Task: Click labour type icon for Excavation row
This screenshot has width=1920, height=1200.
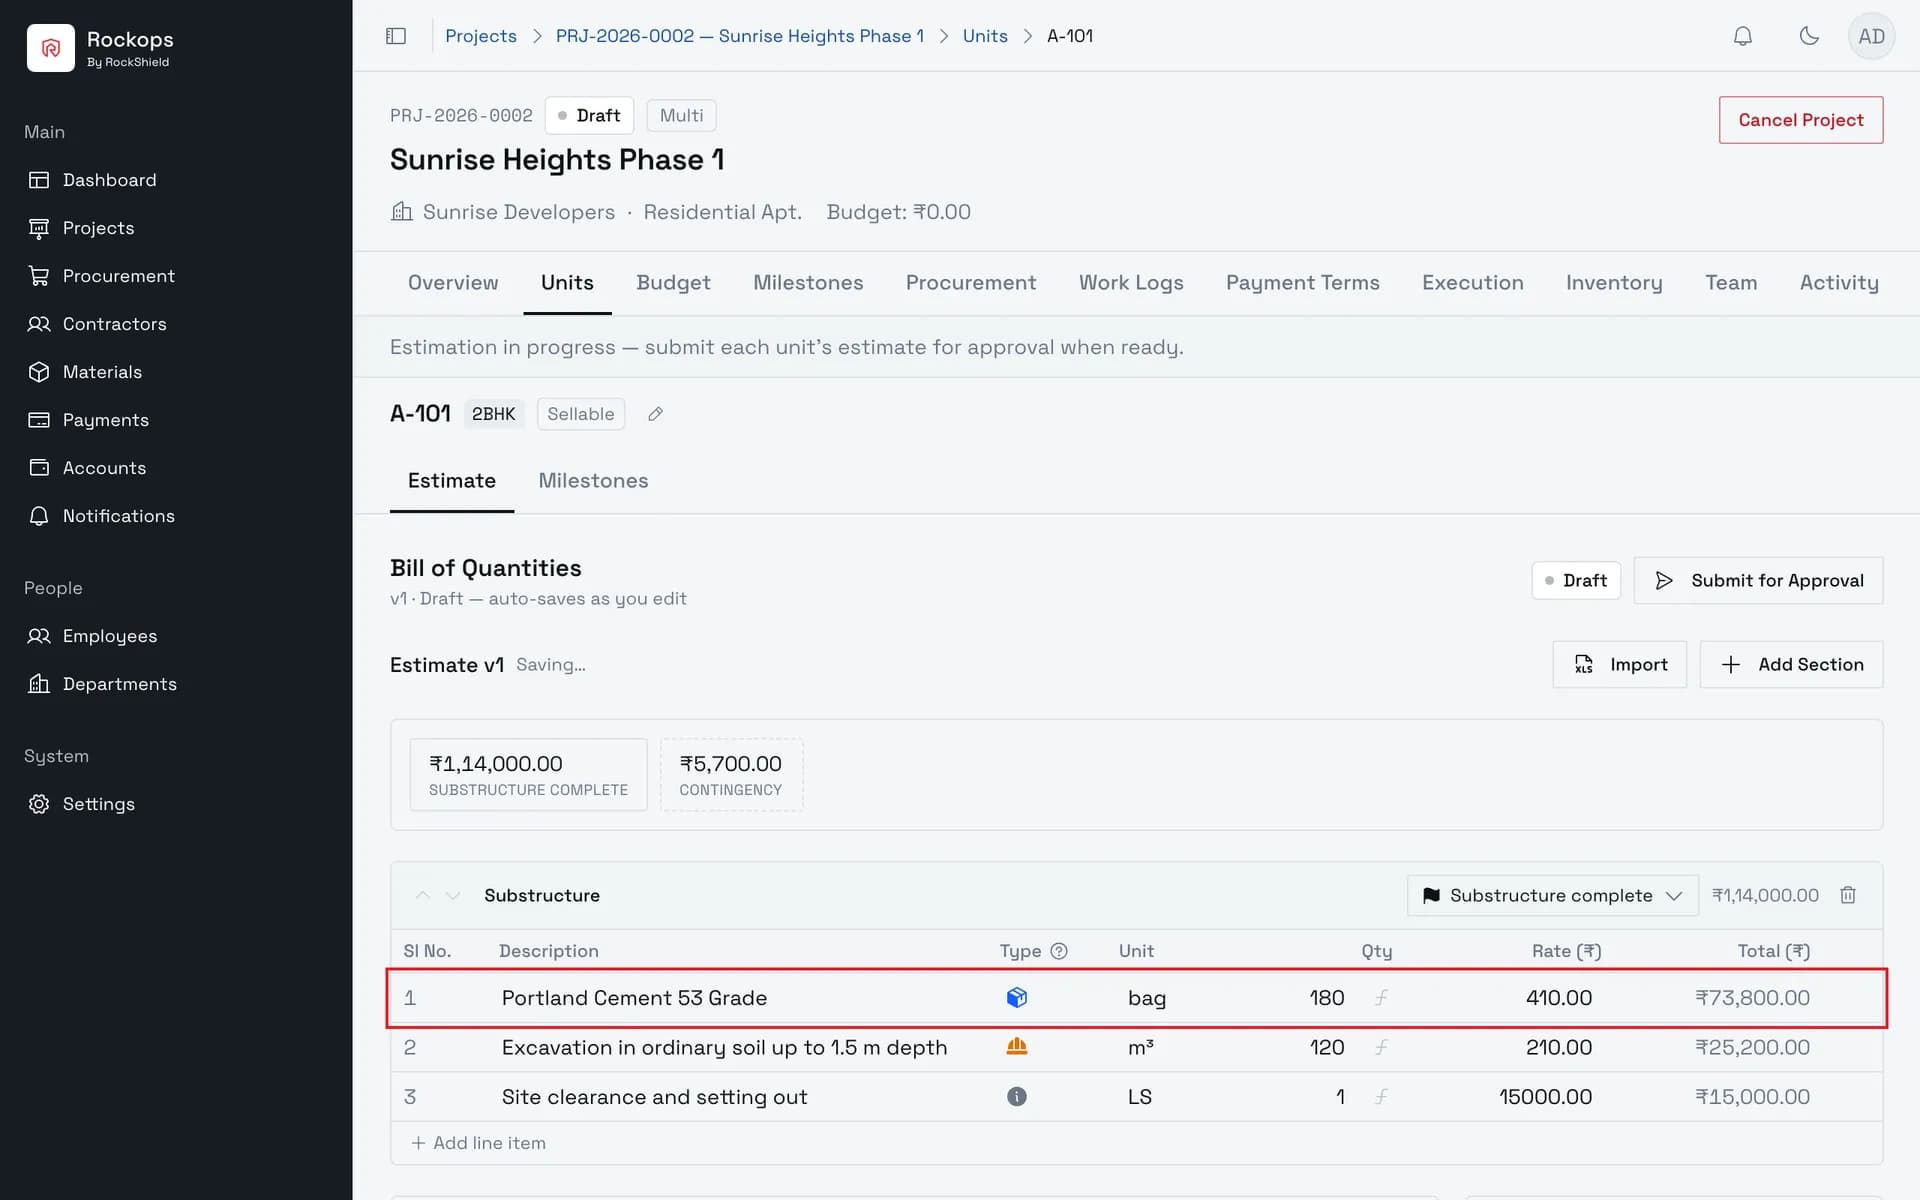Action: click(x=1016, y=1047)
